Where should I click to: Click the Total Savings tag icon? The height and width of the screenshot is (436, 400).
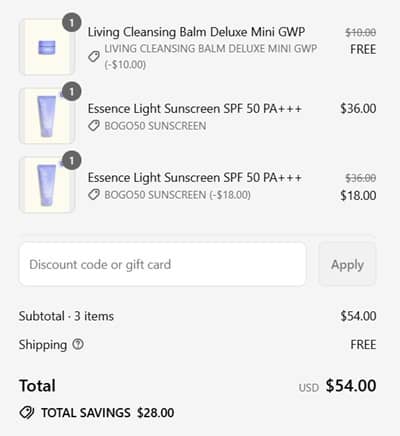(x=26, y=413)
